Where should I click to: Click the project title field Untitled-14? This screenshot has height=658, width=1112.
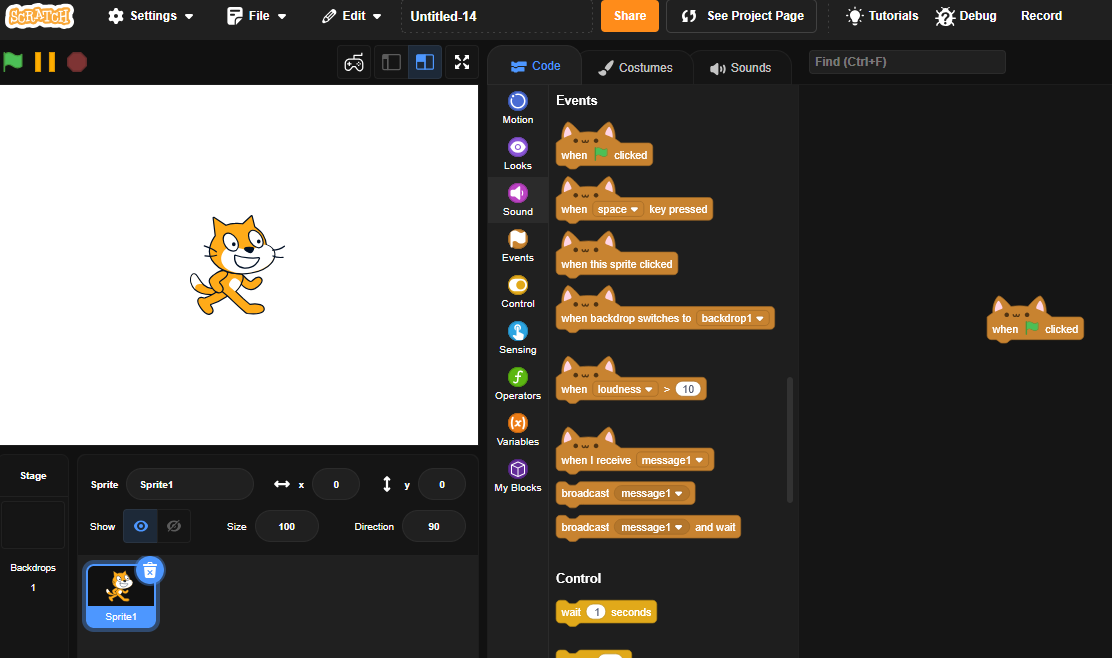tap(496, 16)
